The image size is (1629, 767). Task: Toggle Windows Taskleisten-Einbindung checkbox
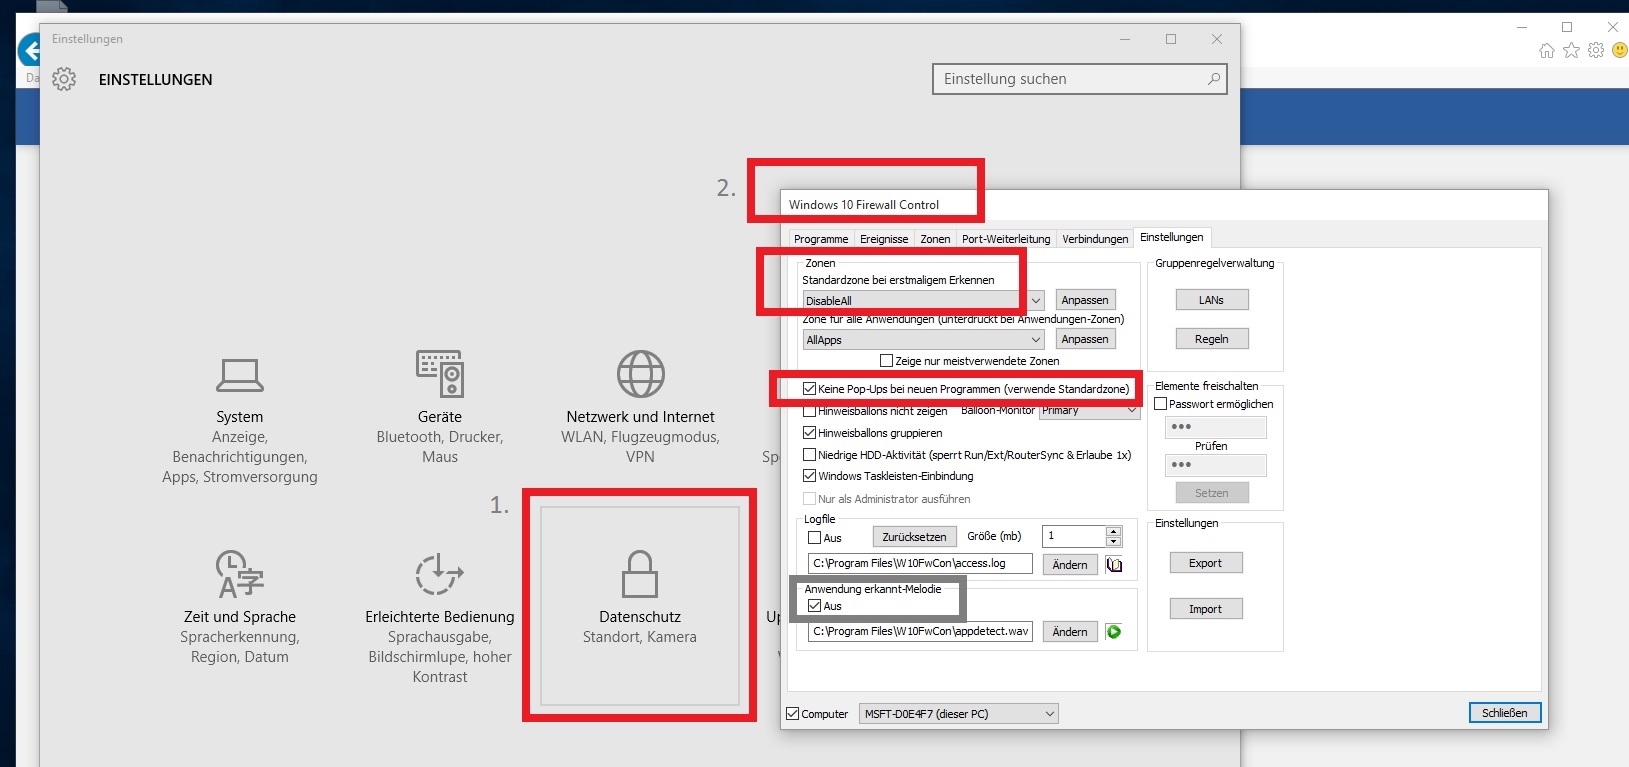[x=810, y=476]
